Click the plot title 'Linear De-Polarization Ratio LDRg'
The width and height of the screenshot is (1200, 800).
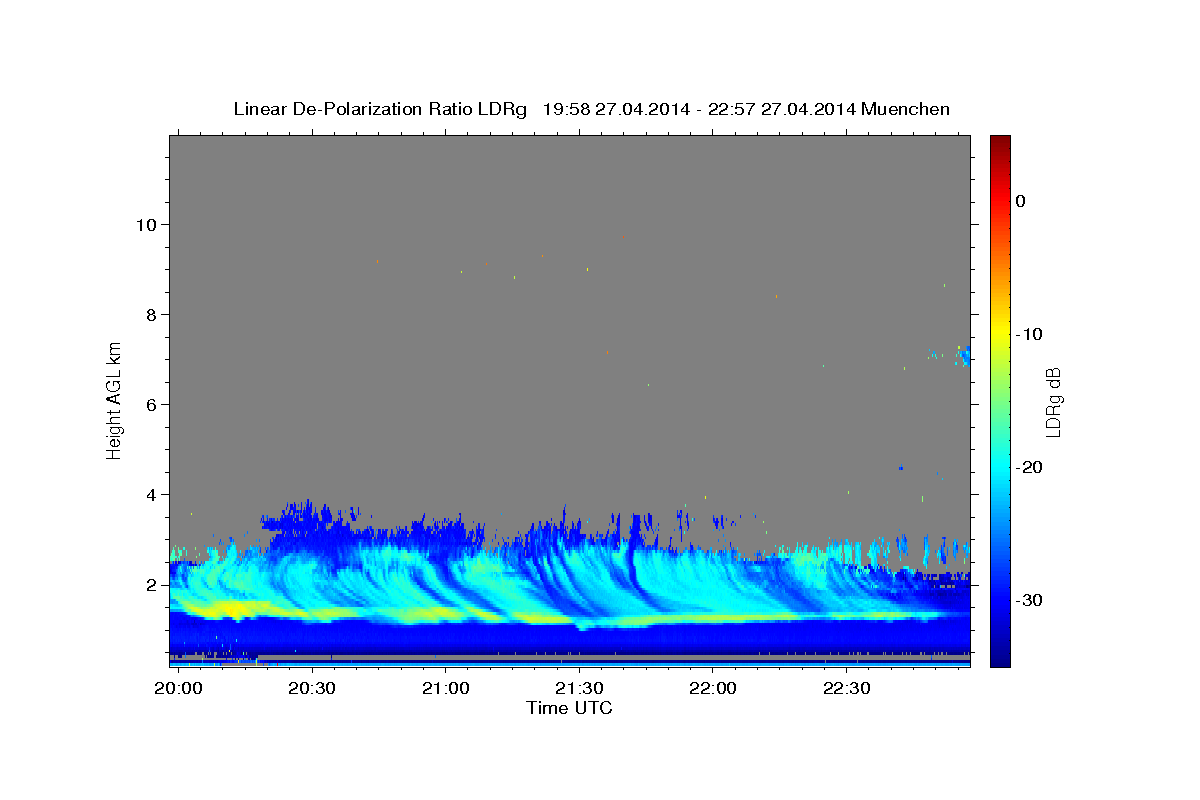coord(380,109)
